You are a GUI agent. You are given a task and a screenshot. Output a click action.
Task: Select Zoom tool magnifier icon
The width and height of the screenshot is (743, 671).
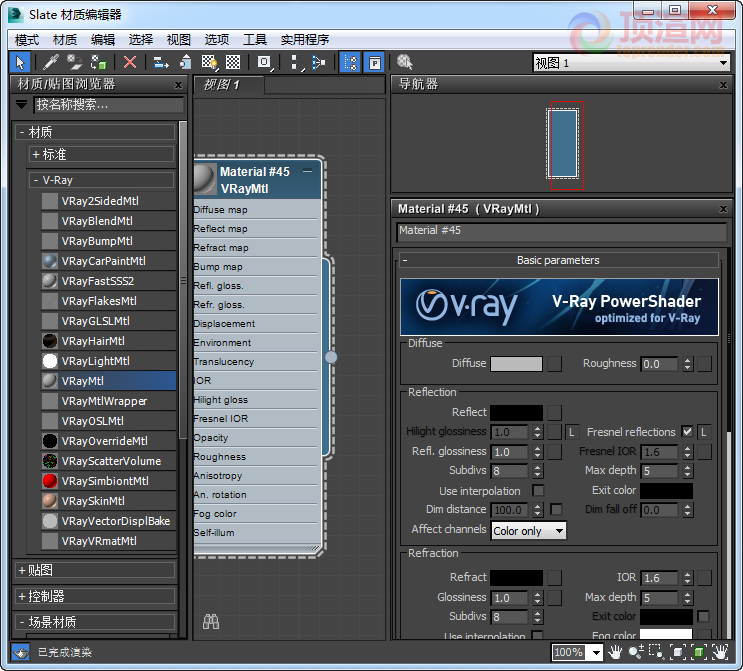click(636, 653)
